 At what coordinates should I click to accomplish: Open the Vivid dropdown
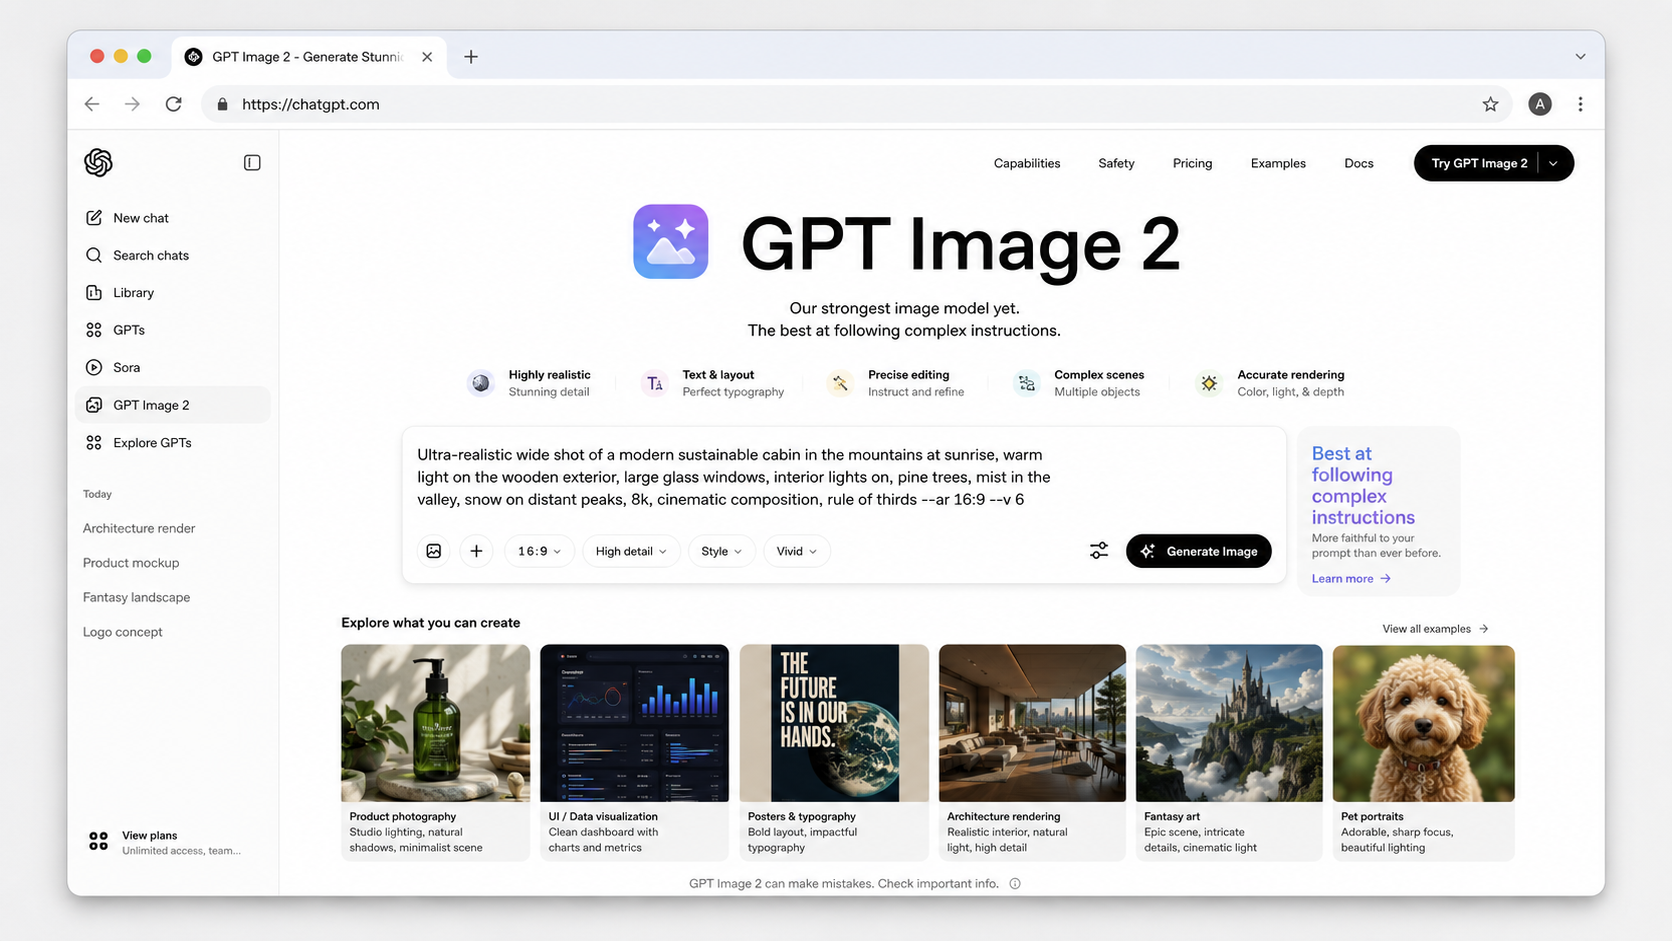click(797, 551)
